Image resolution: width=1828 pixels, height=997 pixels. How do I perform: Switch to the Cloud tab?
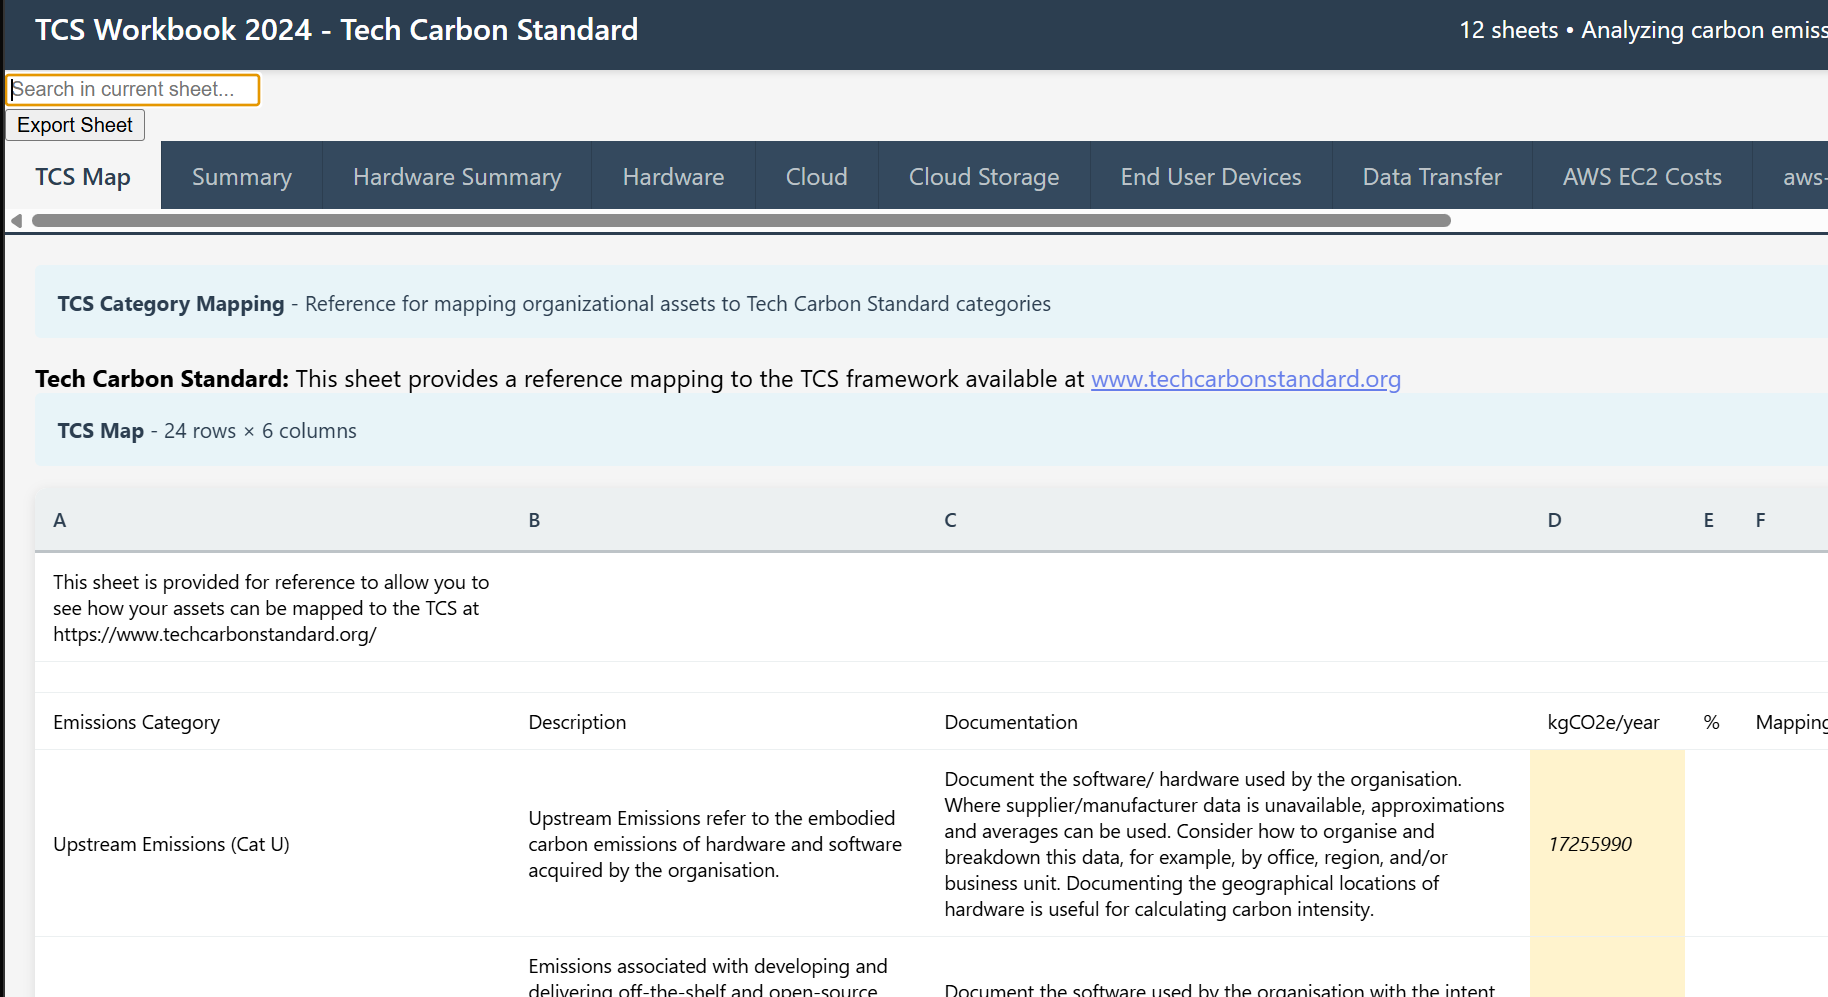tap(816, 176)
